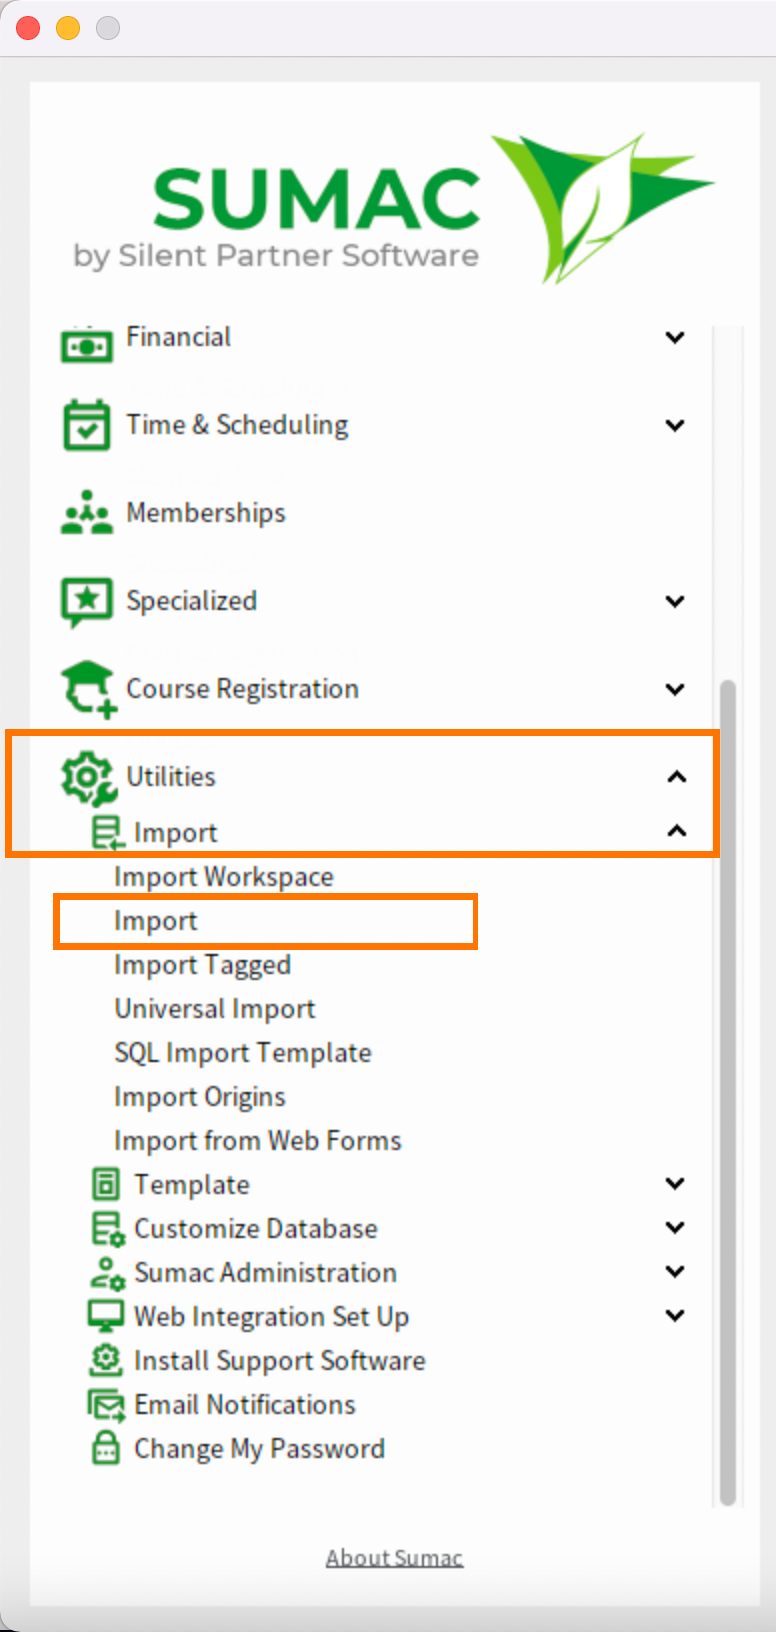Click the yellow minimize window button
Viewport: 776px width, 1632px height.
68,28
